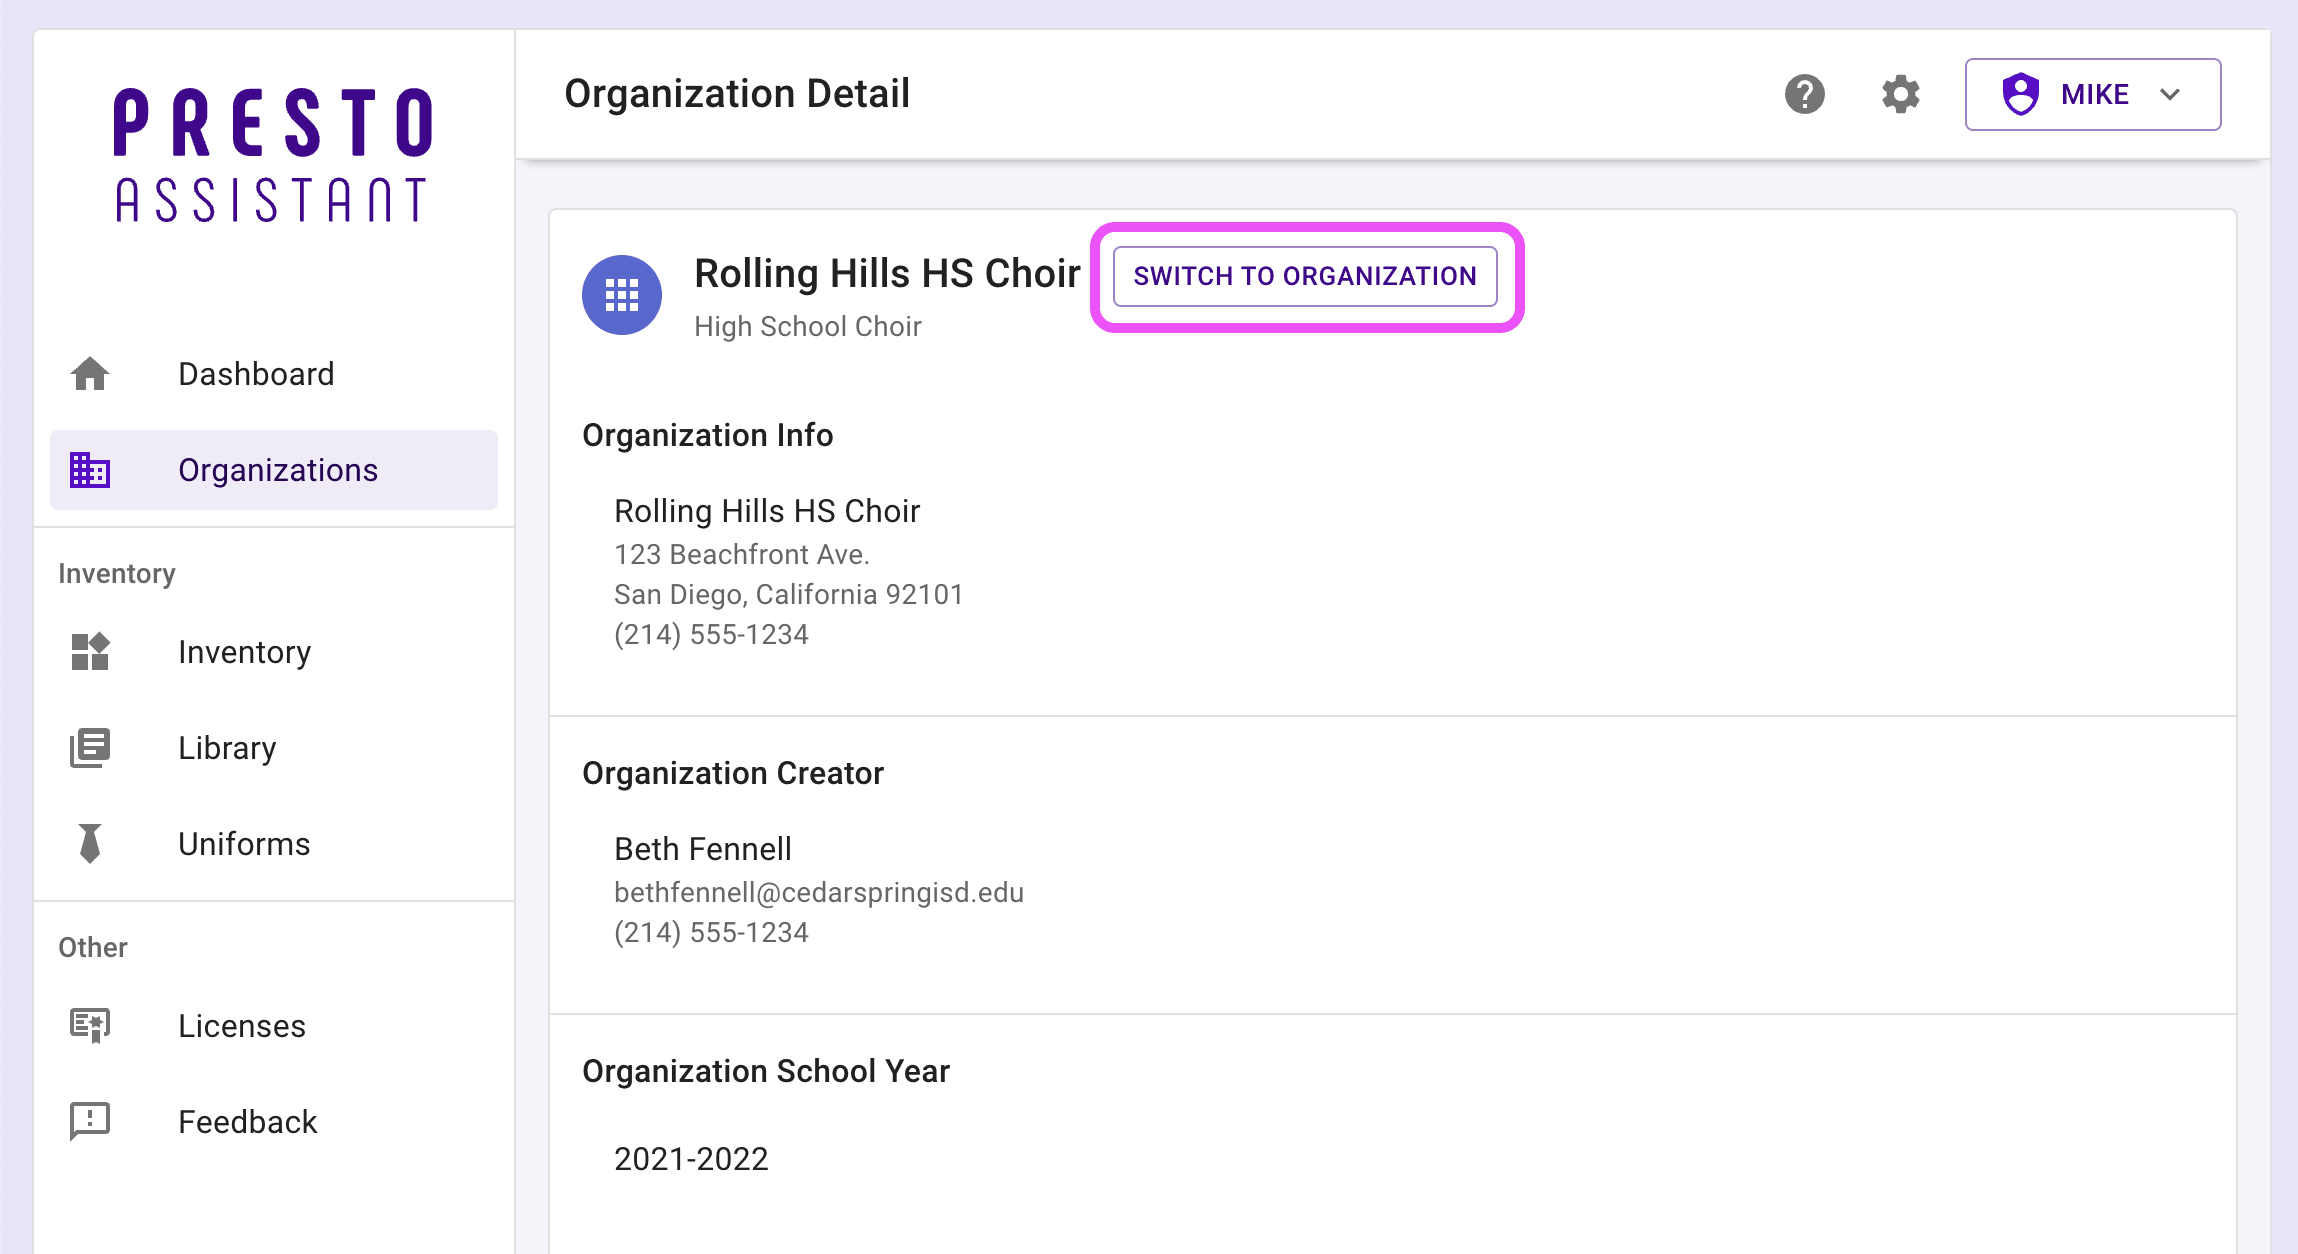Click the shield user icon beside MIKE
The image size is (2298, 1254).
pyautogui.click(x=2020, y=94)
